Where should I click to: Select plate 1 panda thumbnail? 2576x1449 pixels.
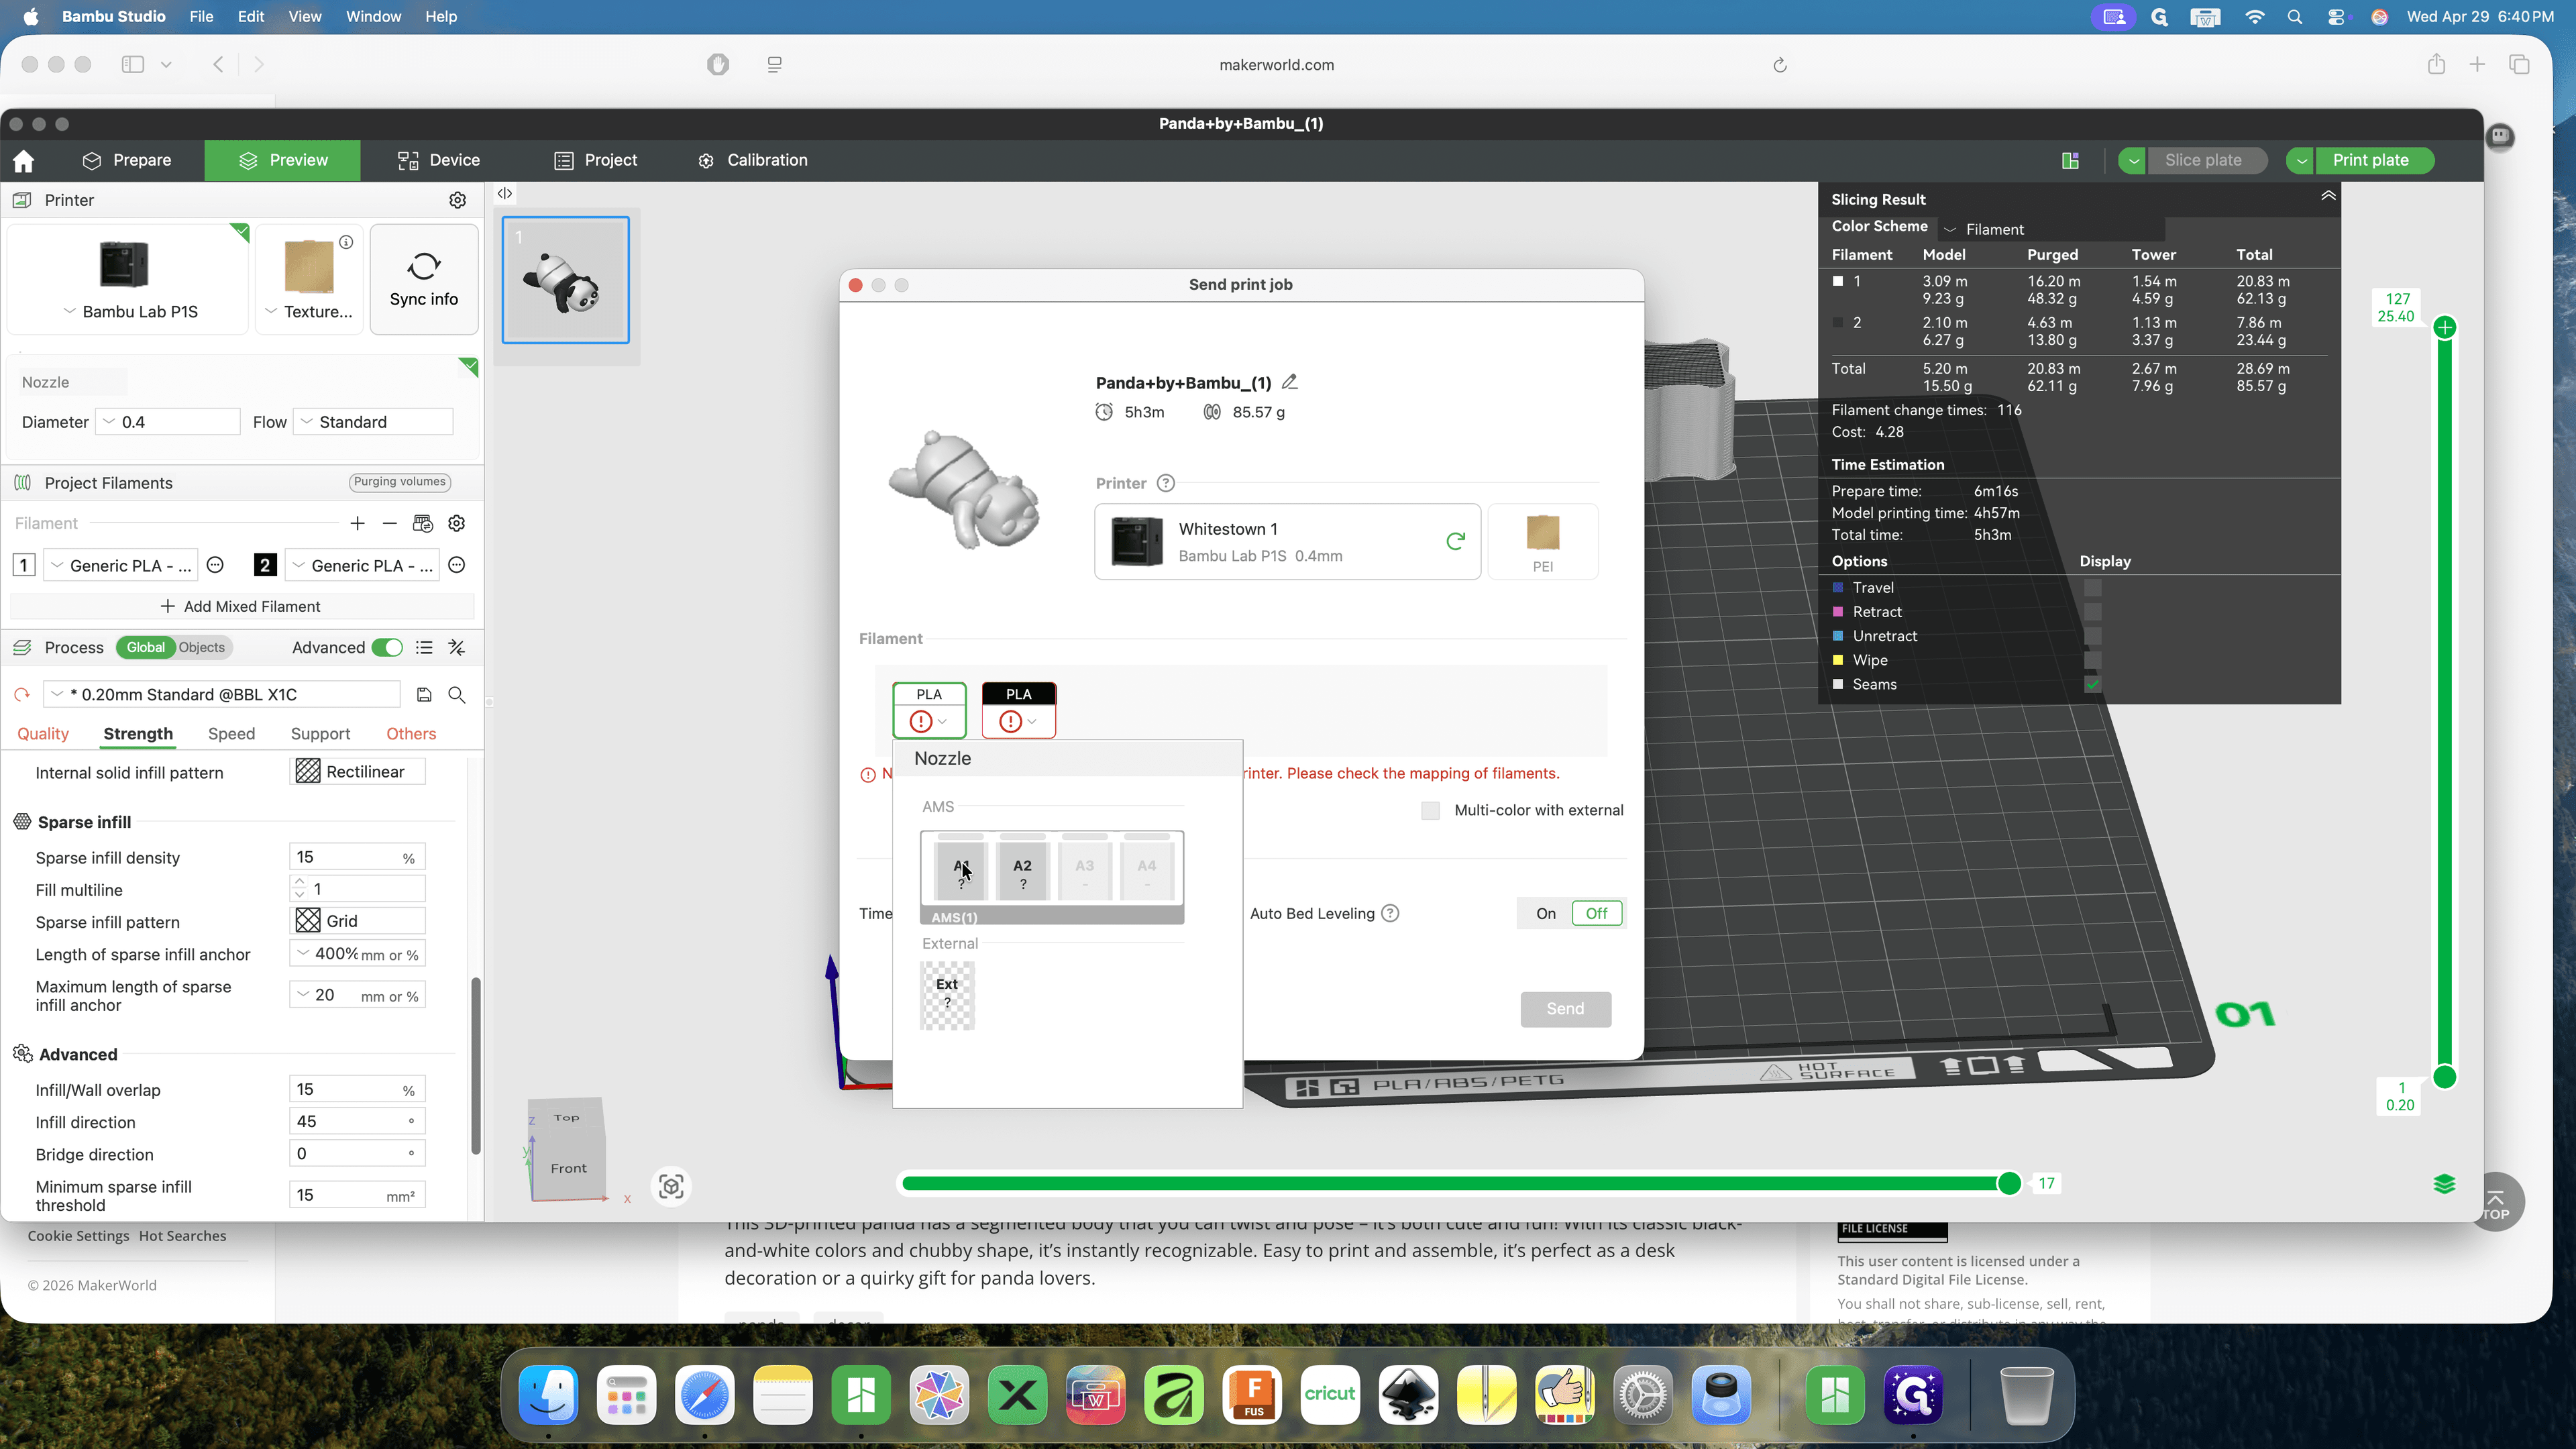[566, 280]
